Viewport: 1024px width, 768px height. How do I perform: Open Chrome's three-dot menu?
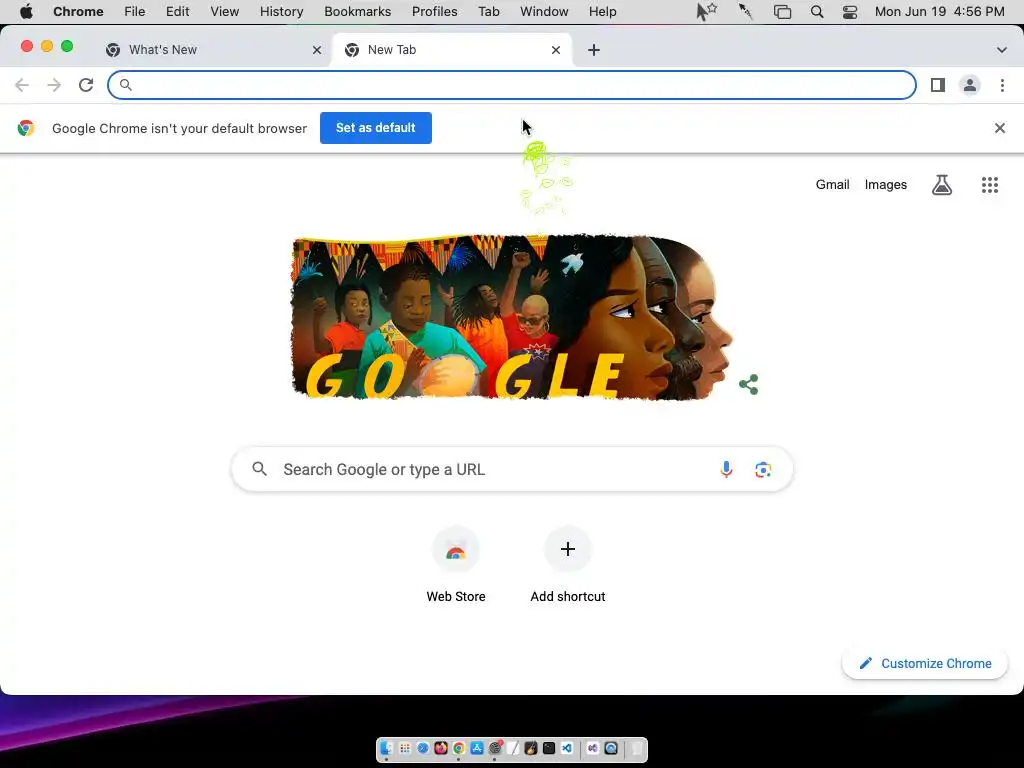point(1002,85)
